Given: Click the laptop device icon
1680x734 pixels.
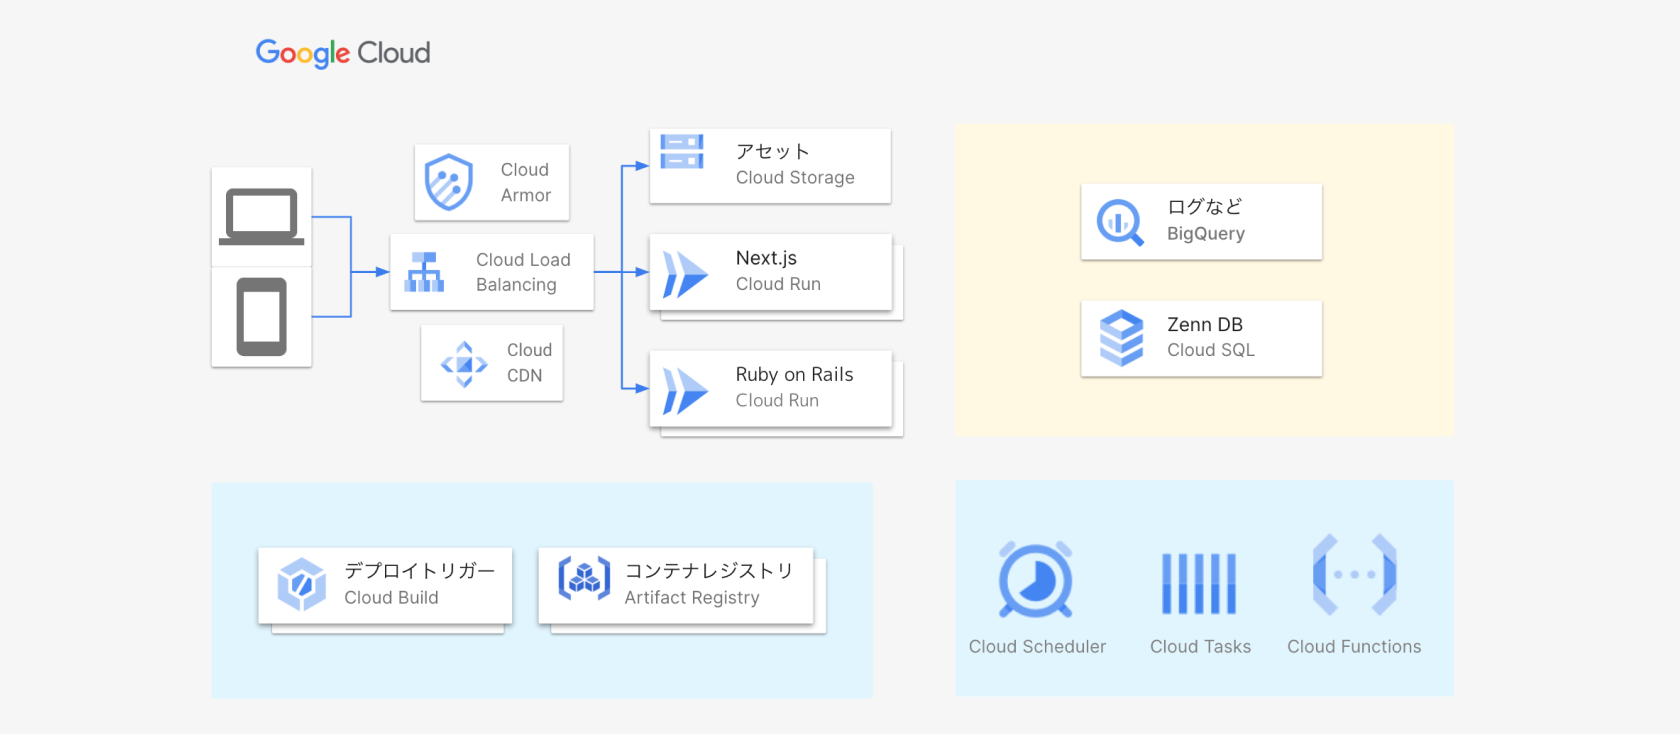Looking at the screenshot, I should [x=261, y=216].
